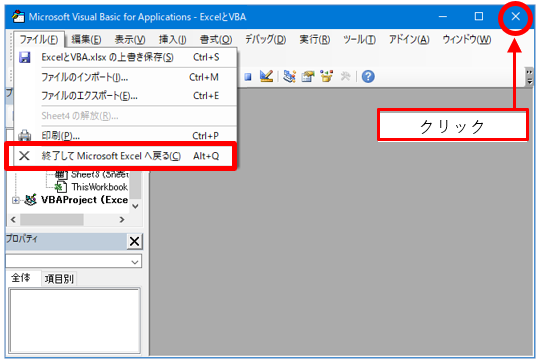Open the アドイン(A) menu
This screenshot has width=544, height=363.
coord(409,40)
